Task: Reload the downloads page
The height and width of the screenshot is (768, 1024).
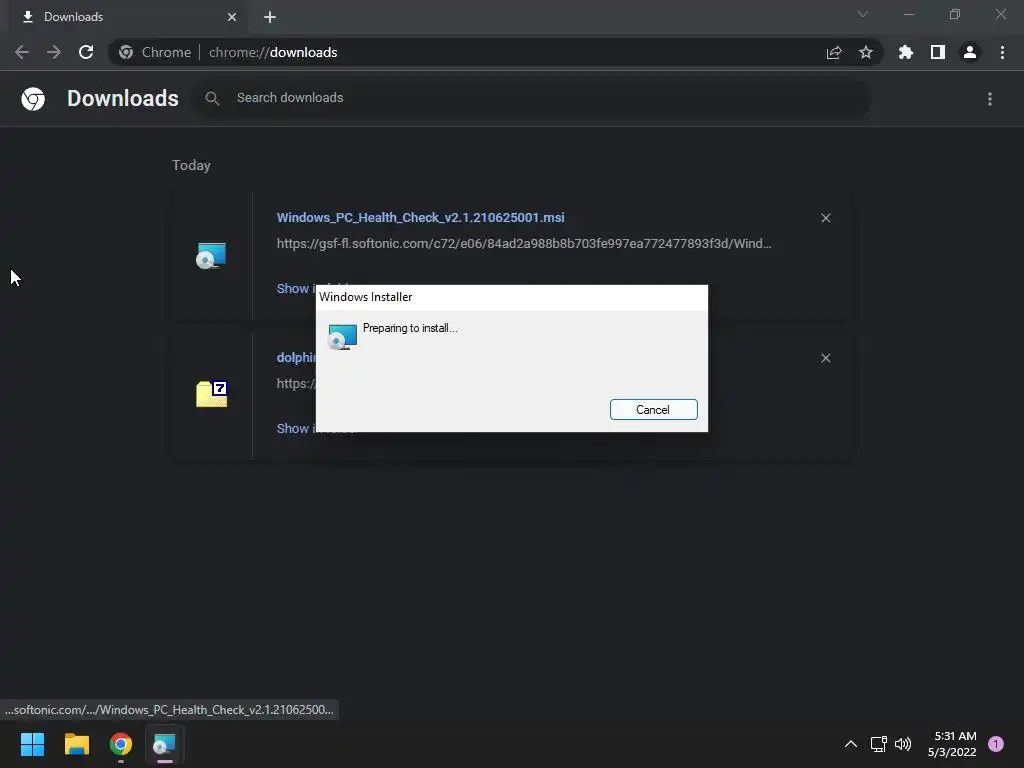Action: click(86, 52)
